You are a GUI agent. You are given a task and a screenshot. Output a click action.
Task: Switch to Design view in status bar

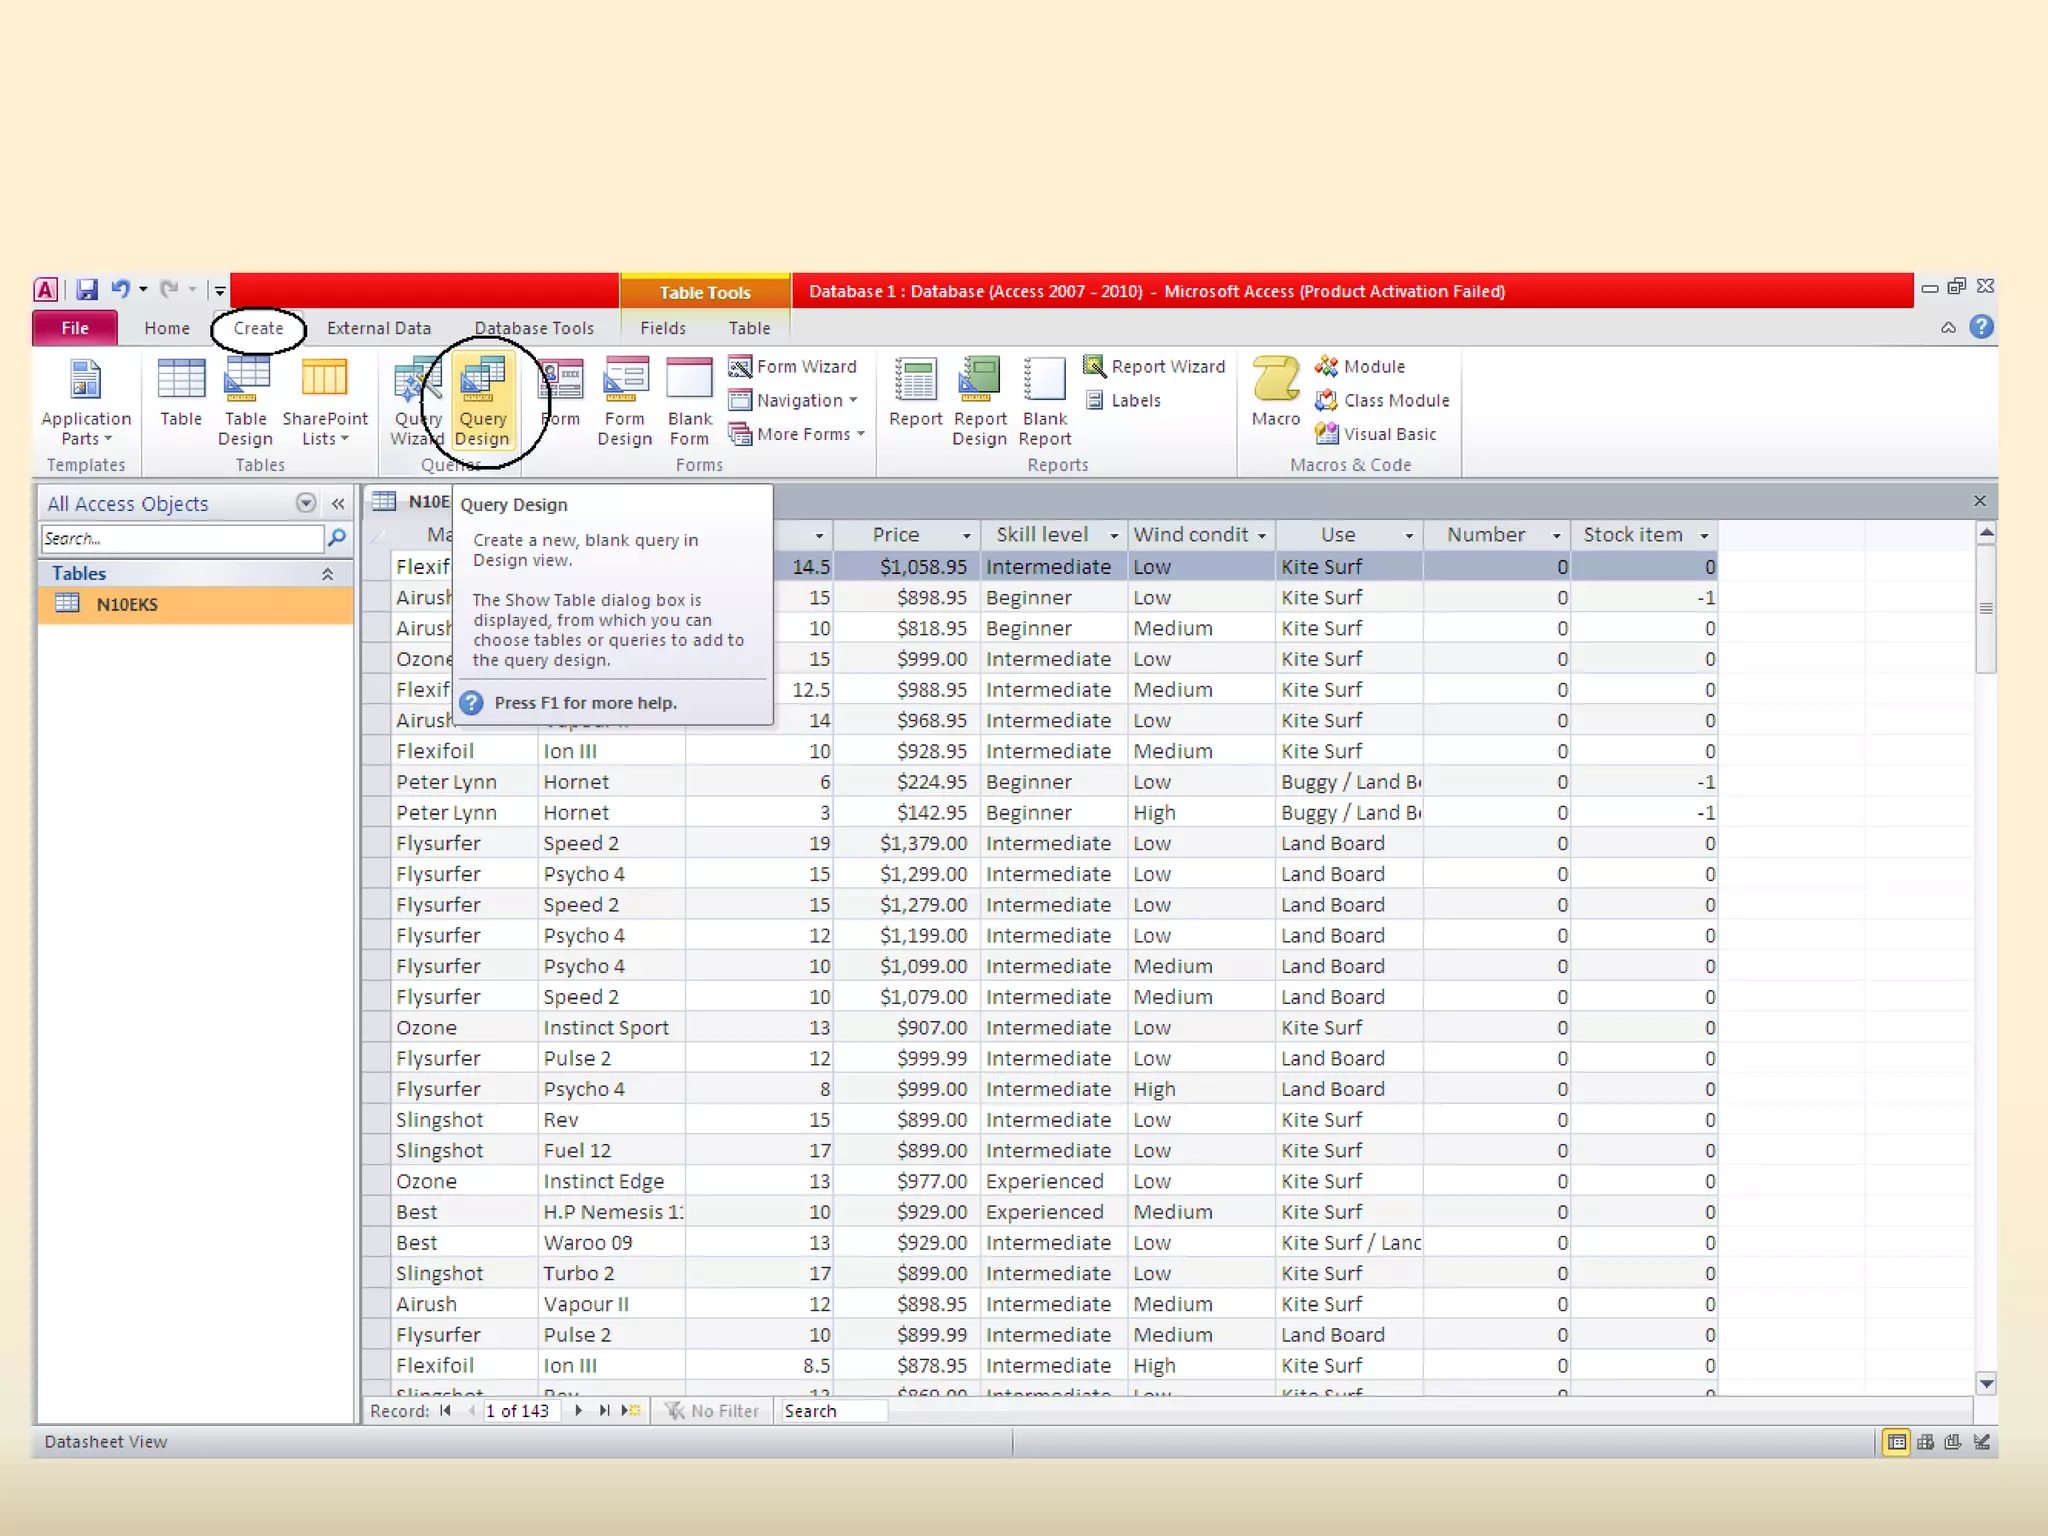coord(1981,1442)
